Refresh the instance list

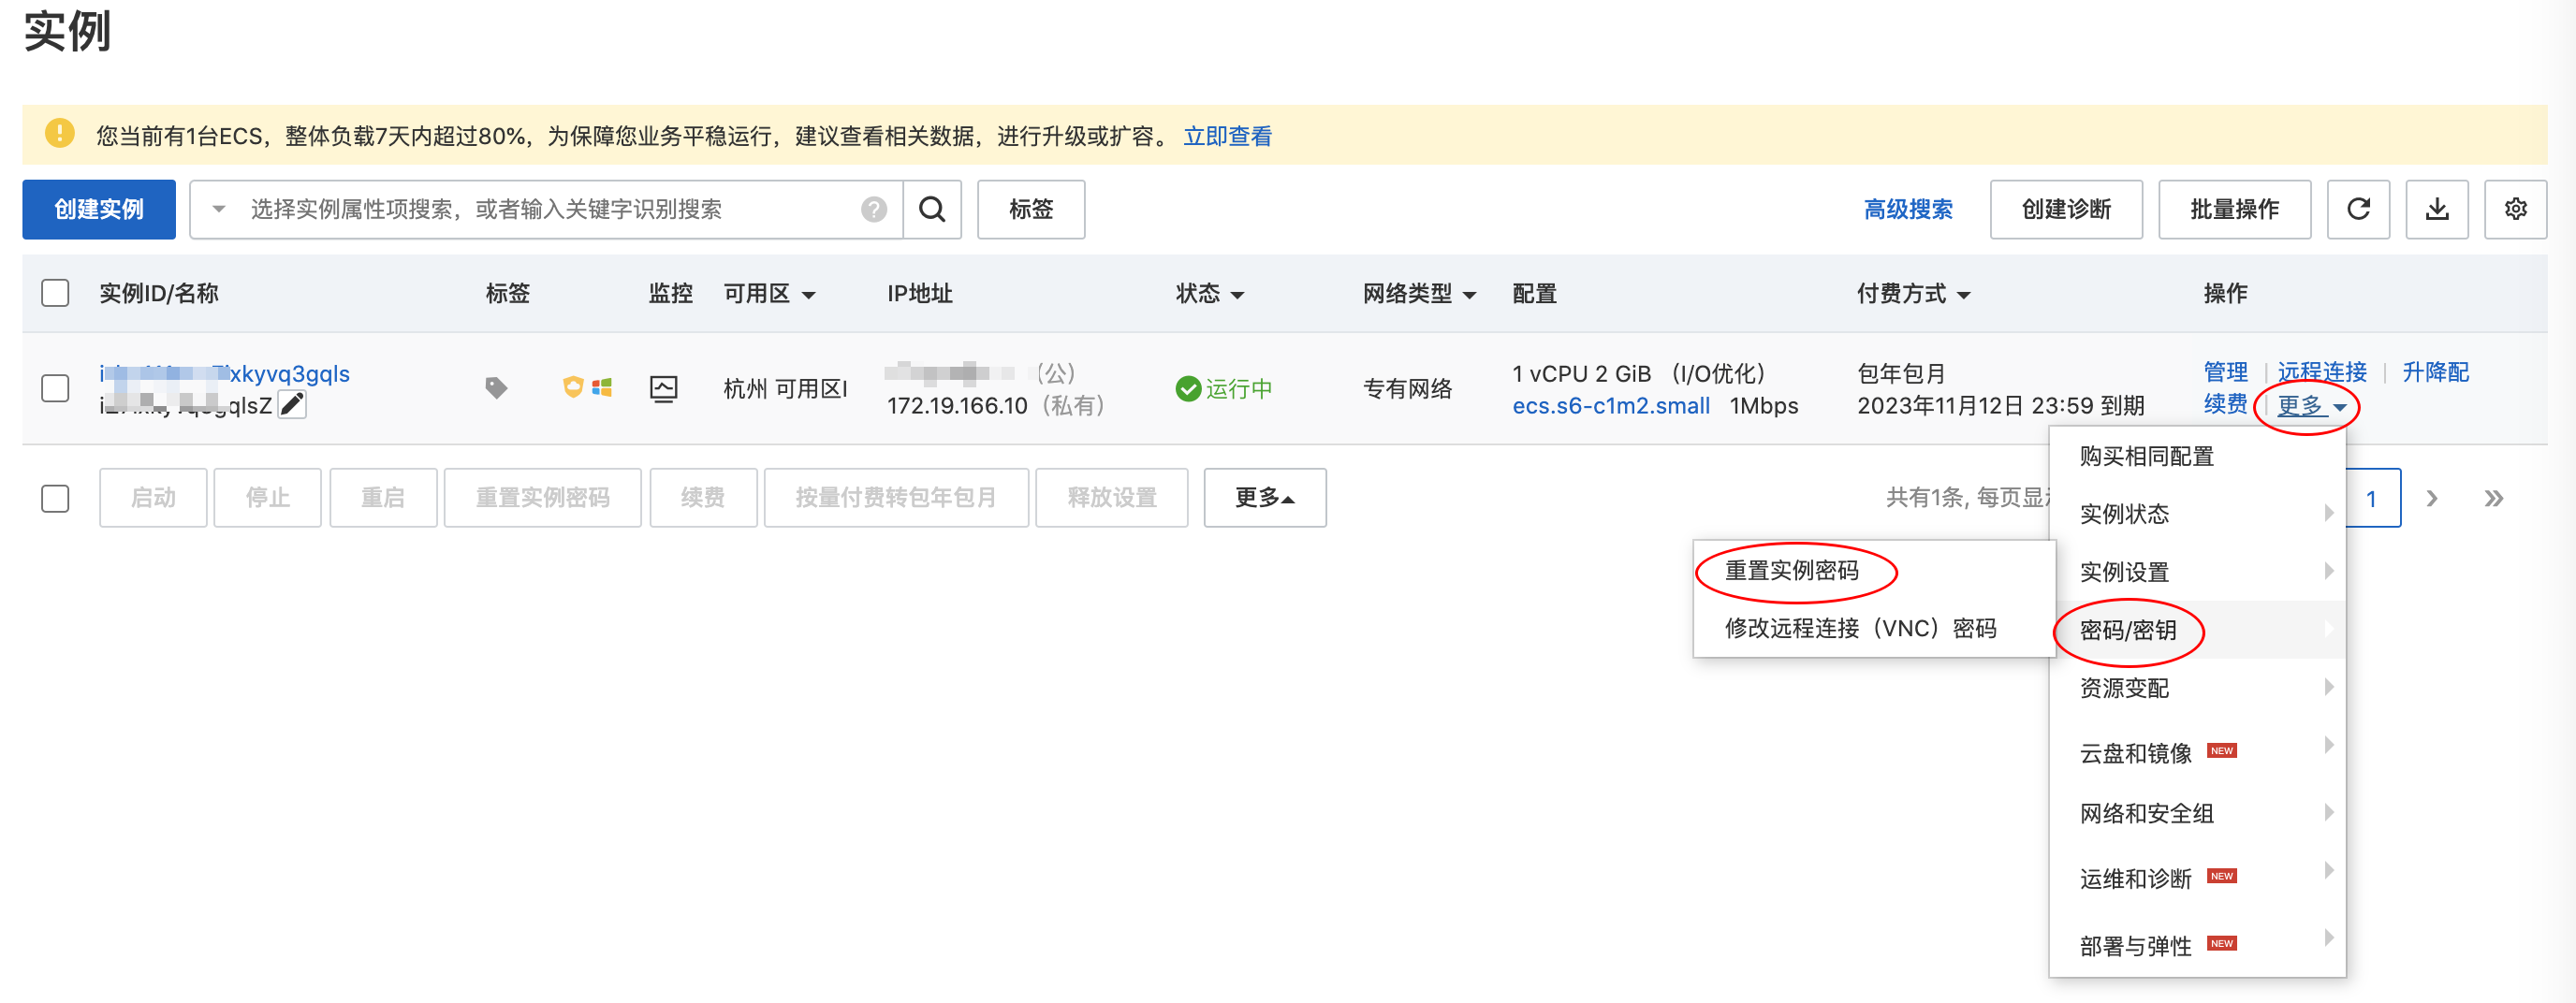(2358, 209)
